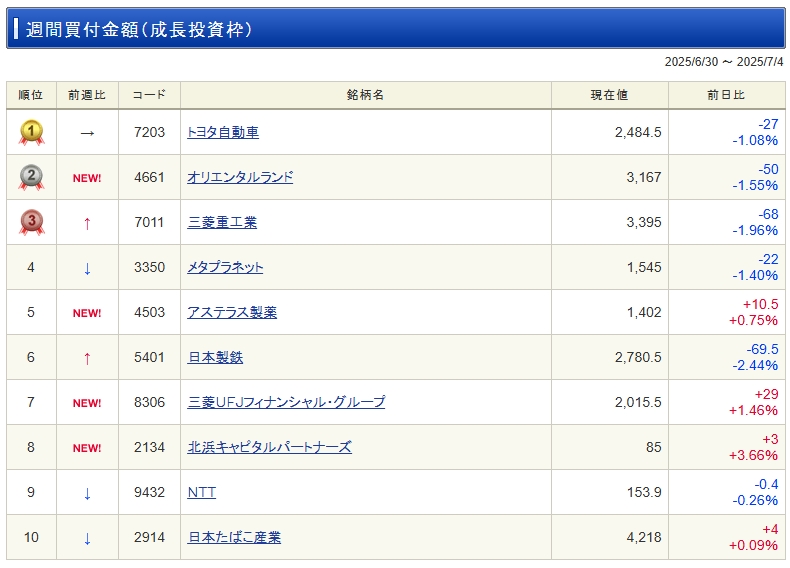Click the NEW! badge in 北浜キャピタルパートナーズ row
Screen dimensions: 790x568
coord(87,448)
